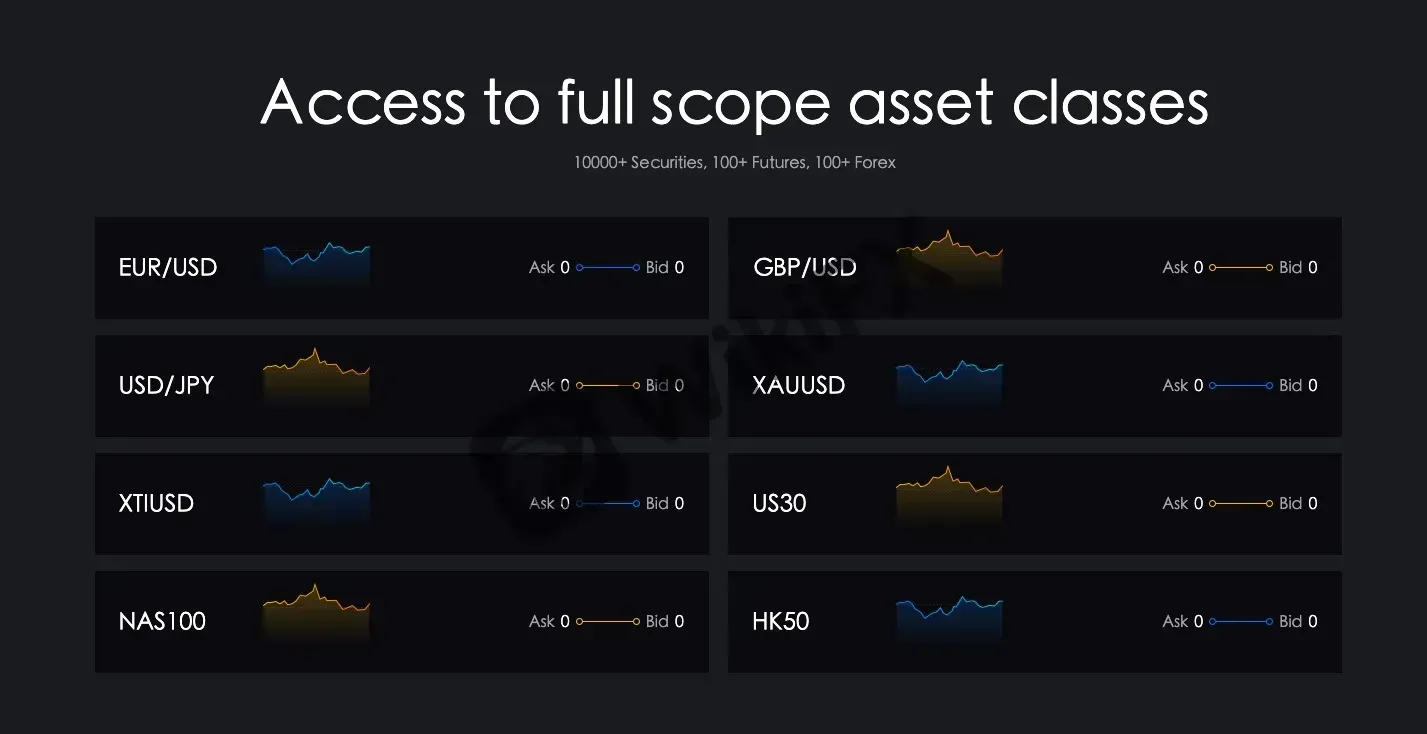Click the XAUUSD symbol name

click(799, 385)
